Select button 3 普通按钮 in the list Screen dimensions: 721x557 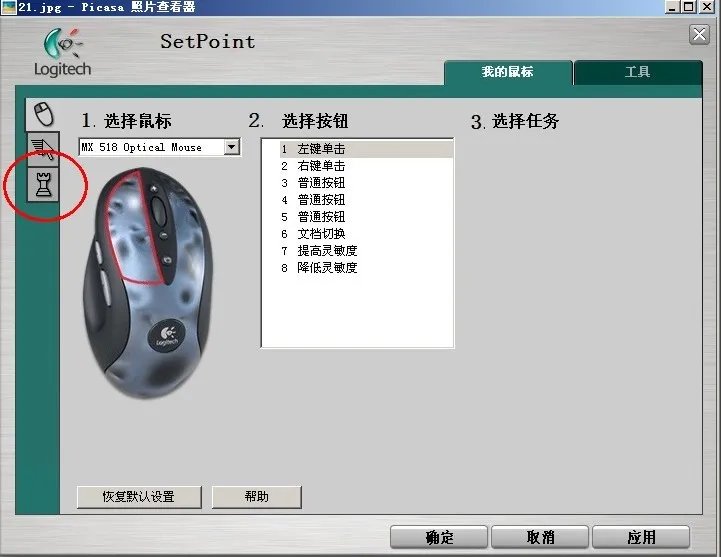coord(366,183)
